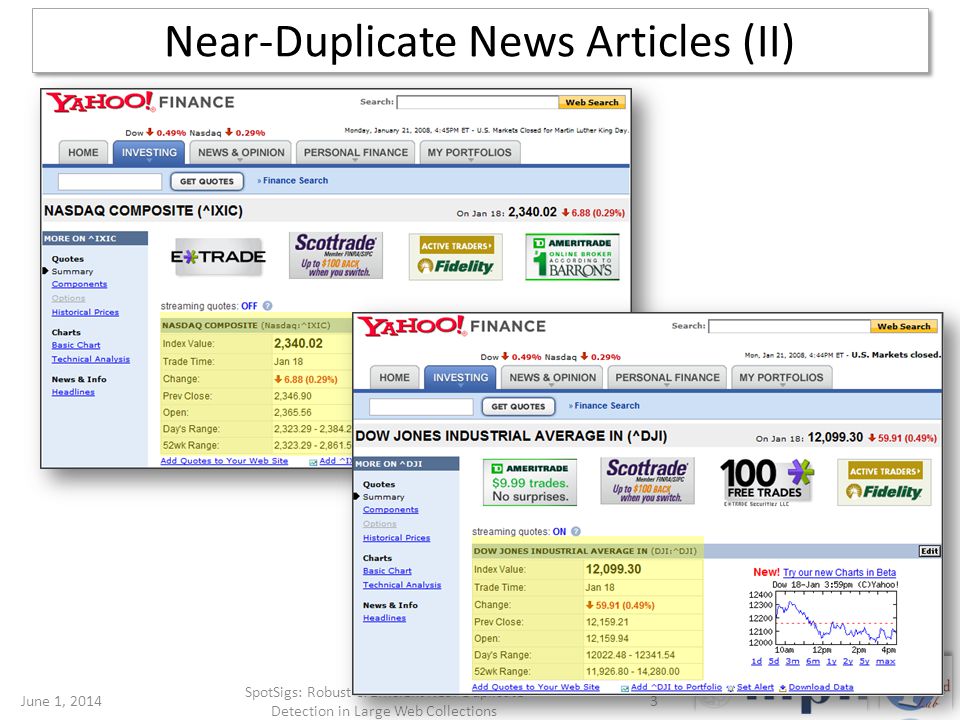Open INVESTING tab in NASDAQ window
The width and height of the screenshot is (960, 720).
pos(149,152)
